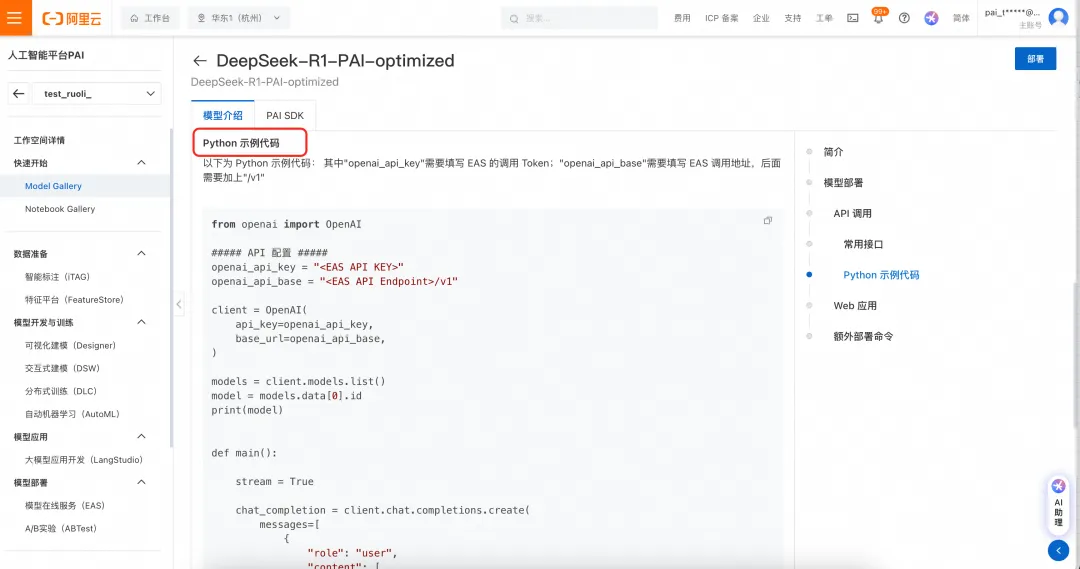Open the AI assistant icon in header
Viewport: 1080px width, 569px height.
point(931,19)
